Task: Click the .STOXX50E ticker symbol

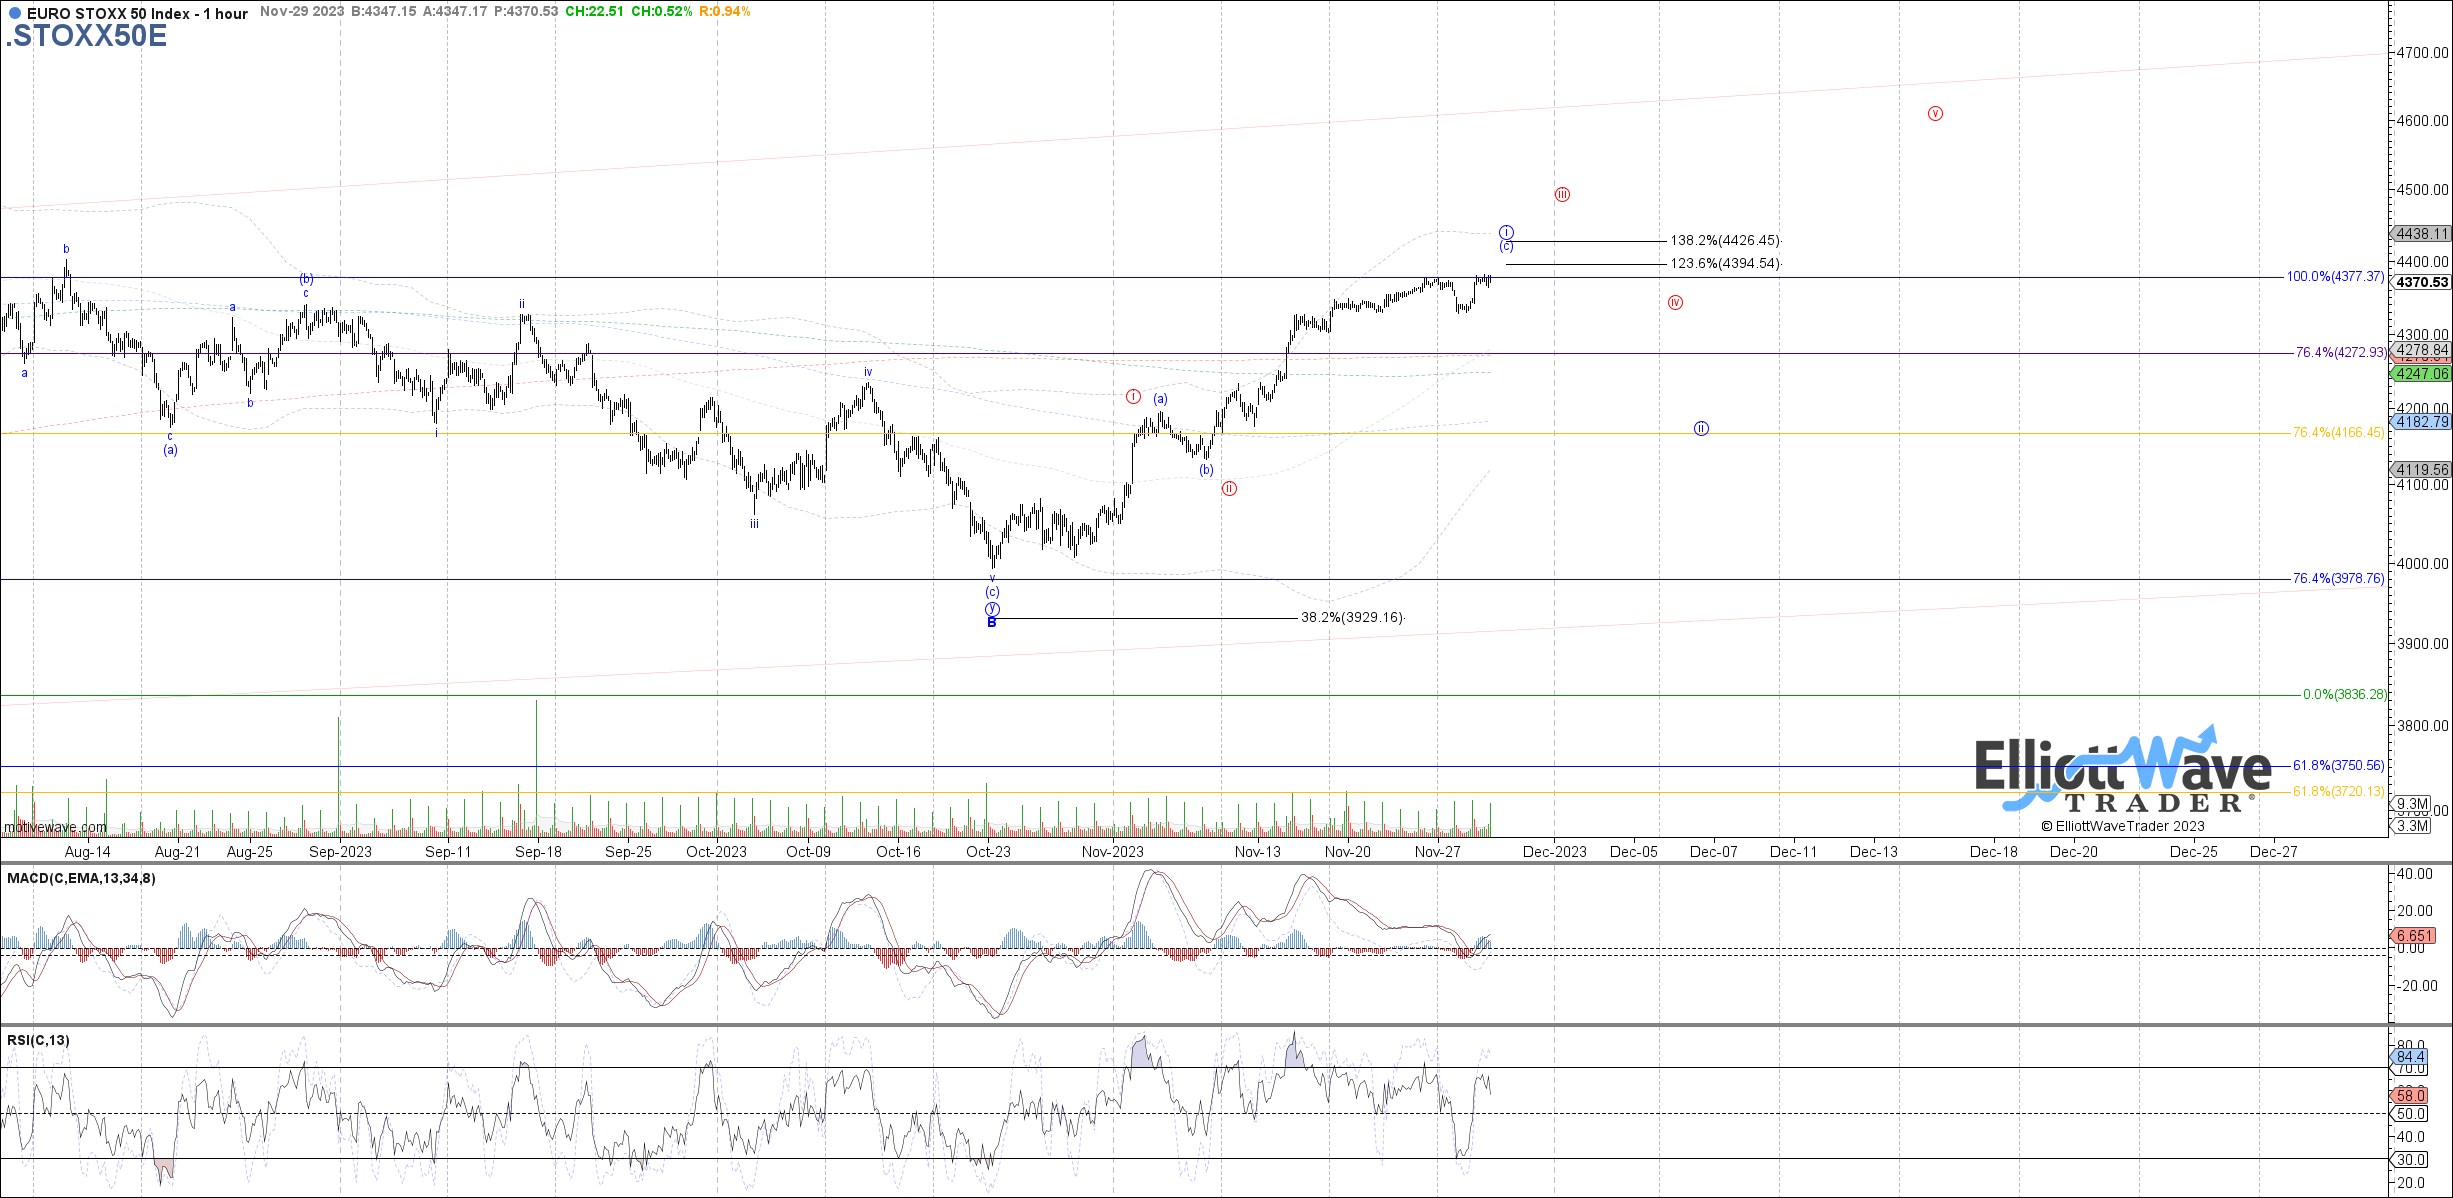Action: [x=86, y=36]
